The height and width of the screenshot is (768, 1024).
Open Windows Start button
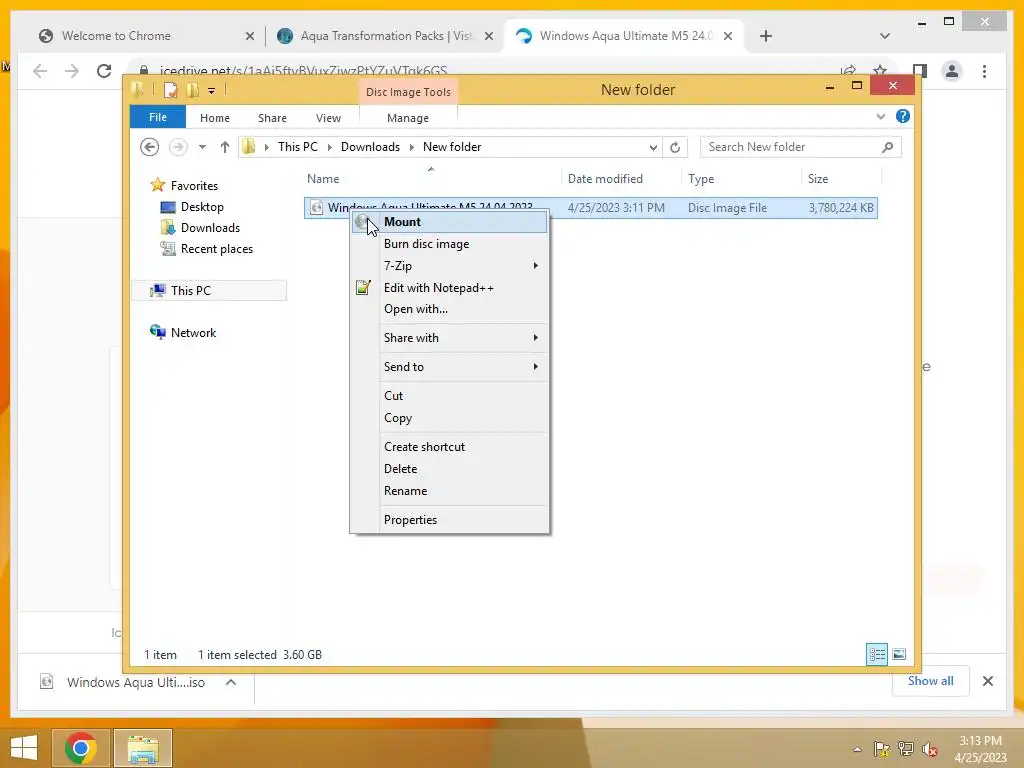[x=24, y=748]
